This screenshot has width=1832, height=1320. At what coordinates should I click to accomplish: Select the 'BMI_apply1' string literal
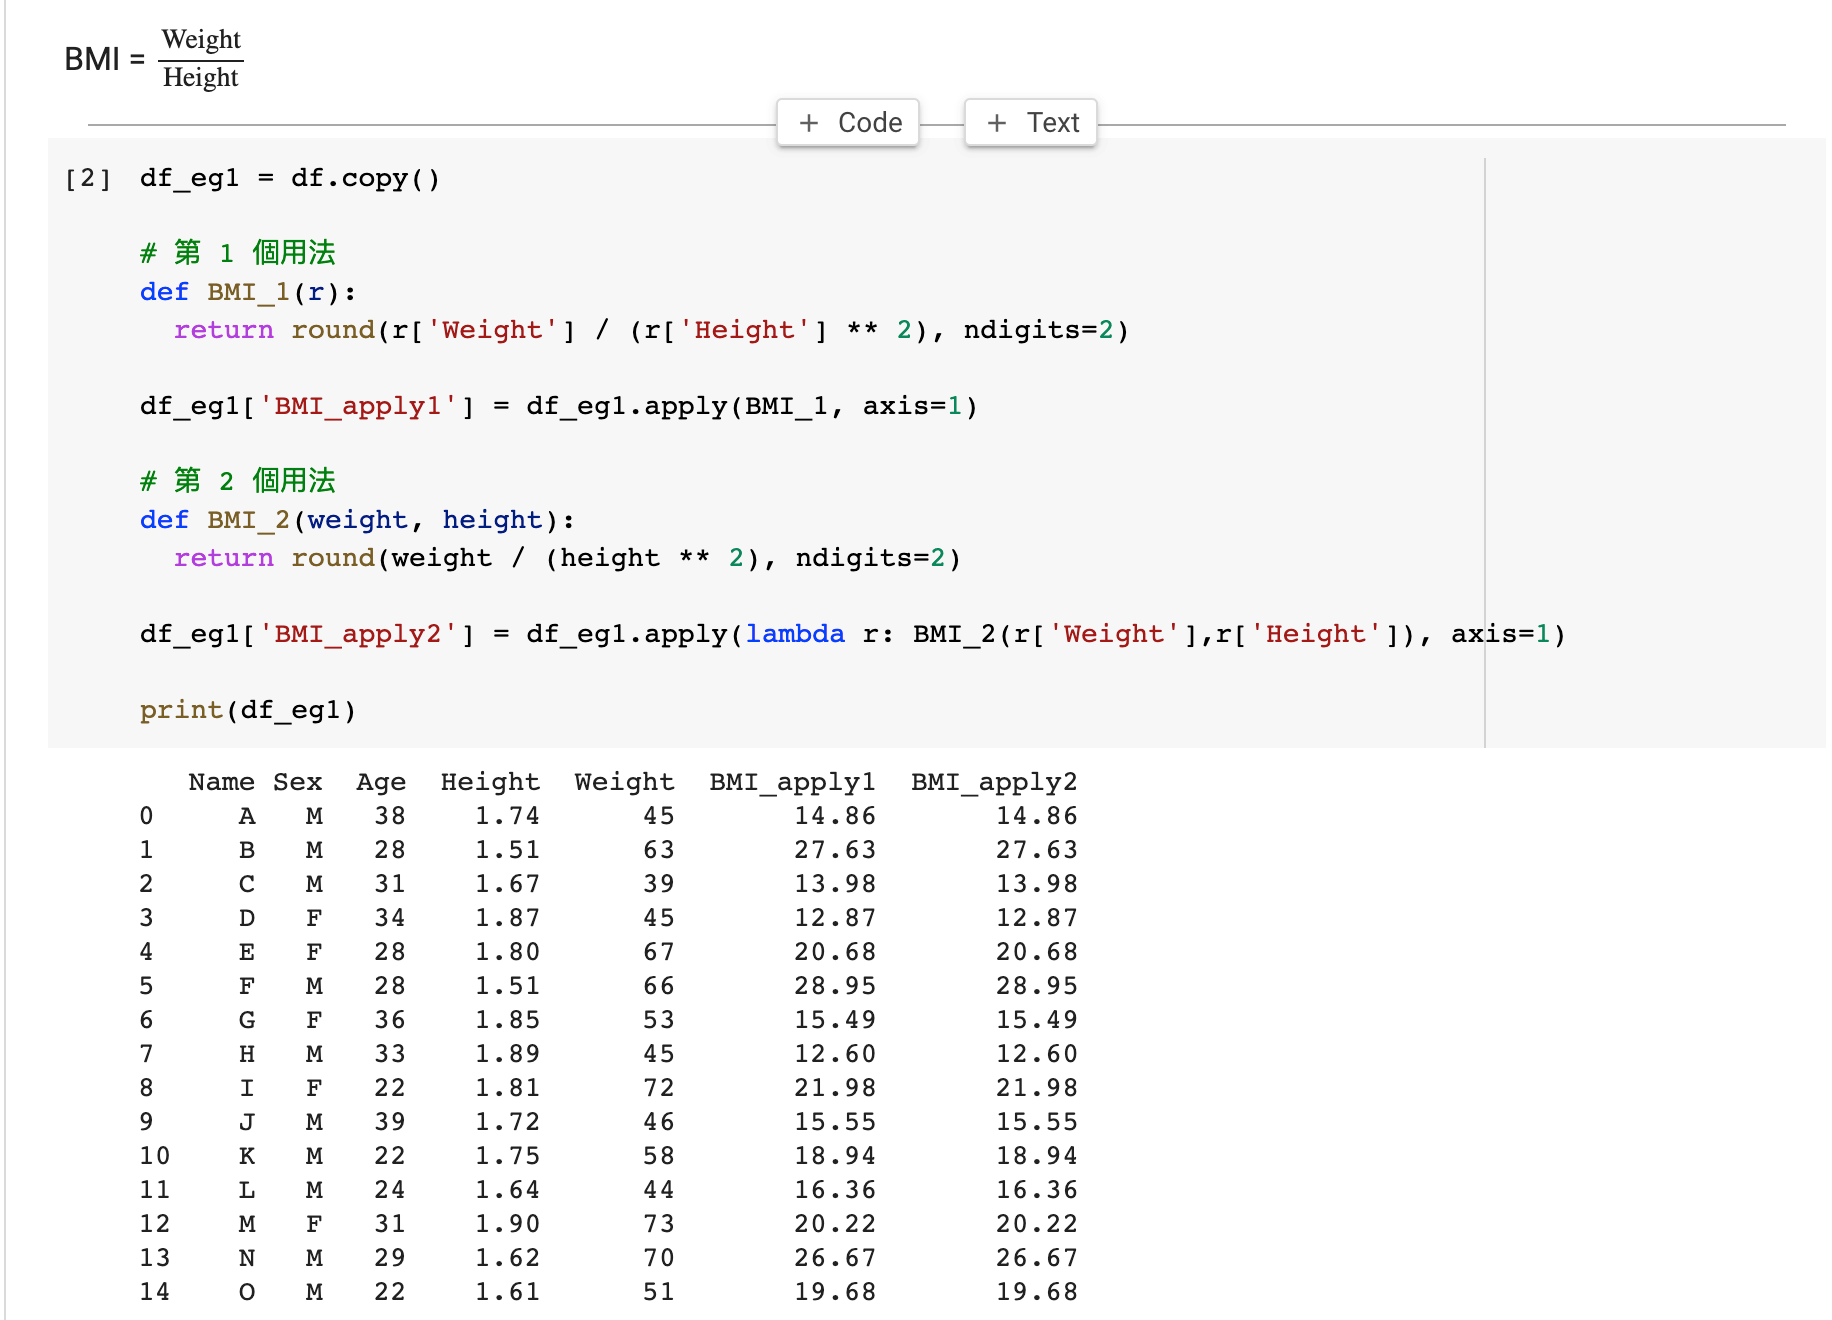click(359, 406)
